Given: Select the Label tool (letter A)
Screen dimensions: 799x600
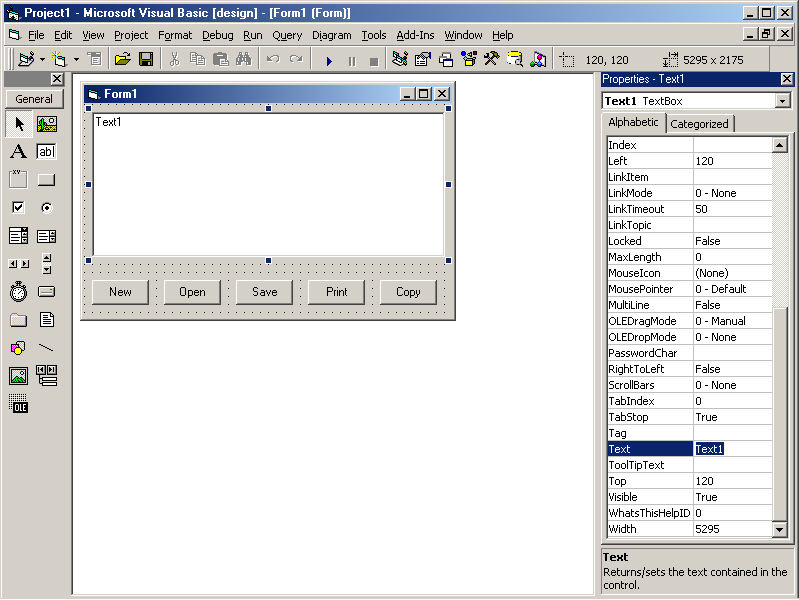Looking at the screenshot, I should pyautogui.click(x=19, y=151).
